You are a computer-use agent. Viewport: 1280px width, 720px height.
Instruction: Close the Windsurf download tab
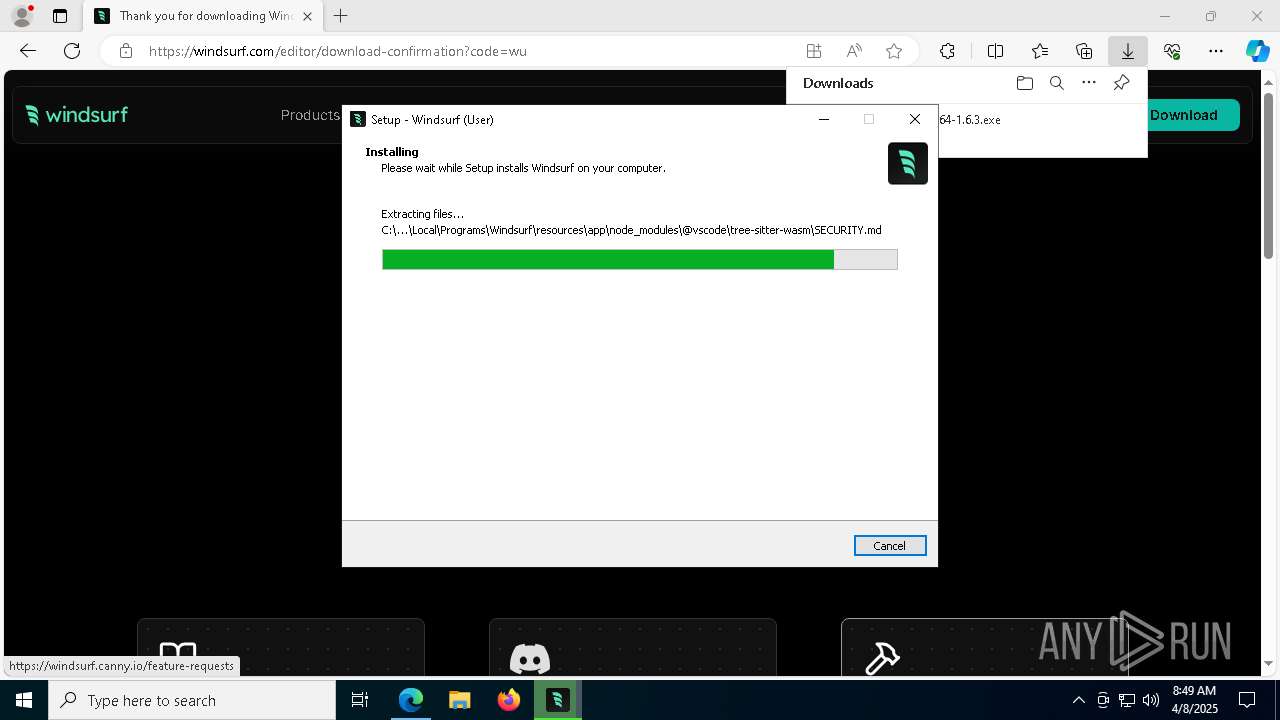point(307,16)
